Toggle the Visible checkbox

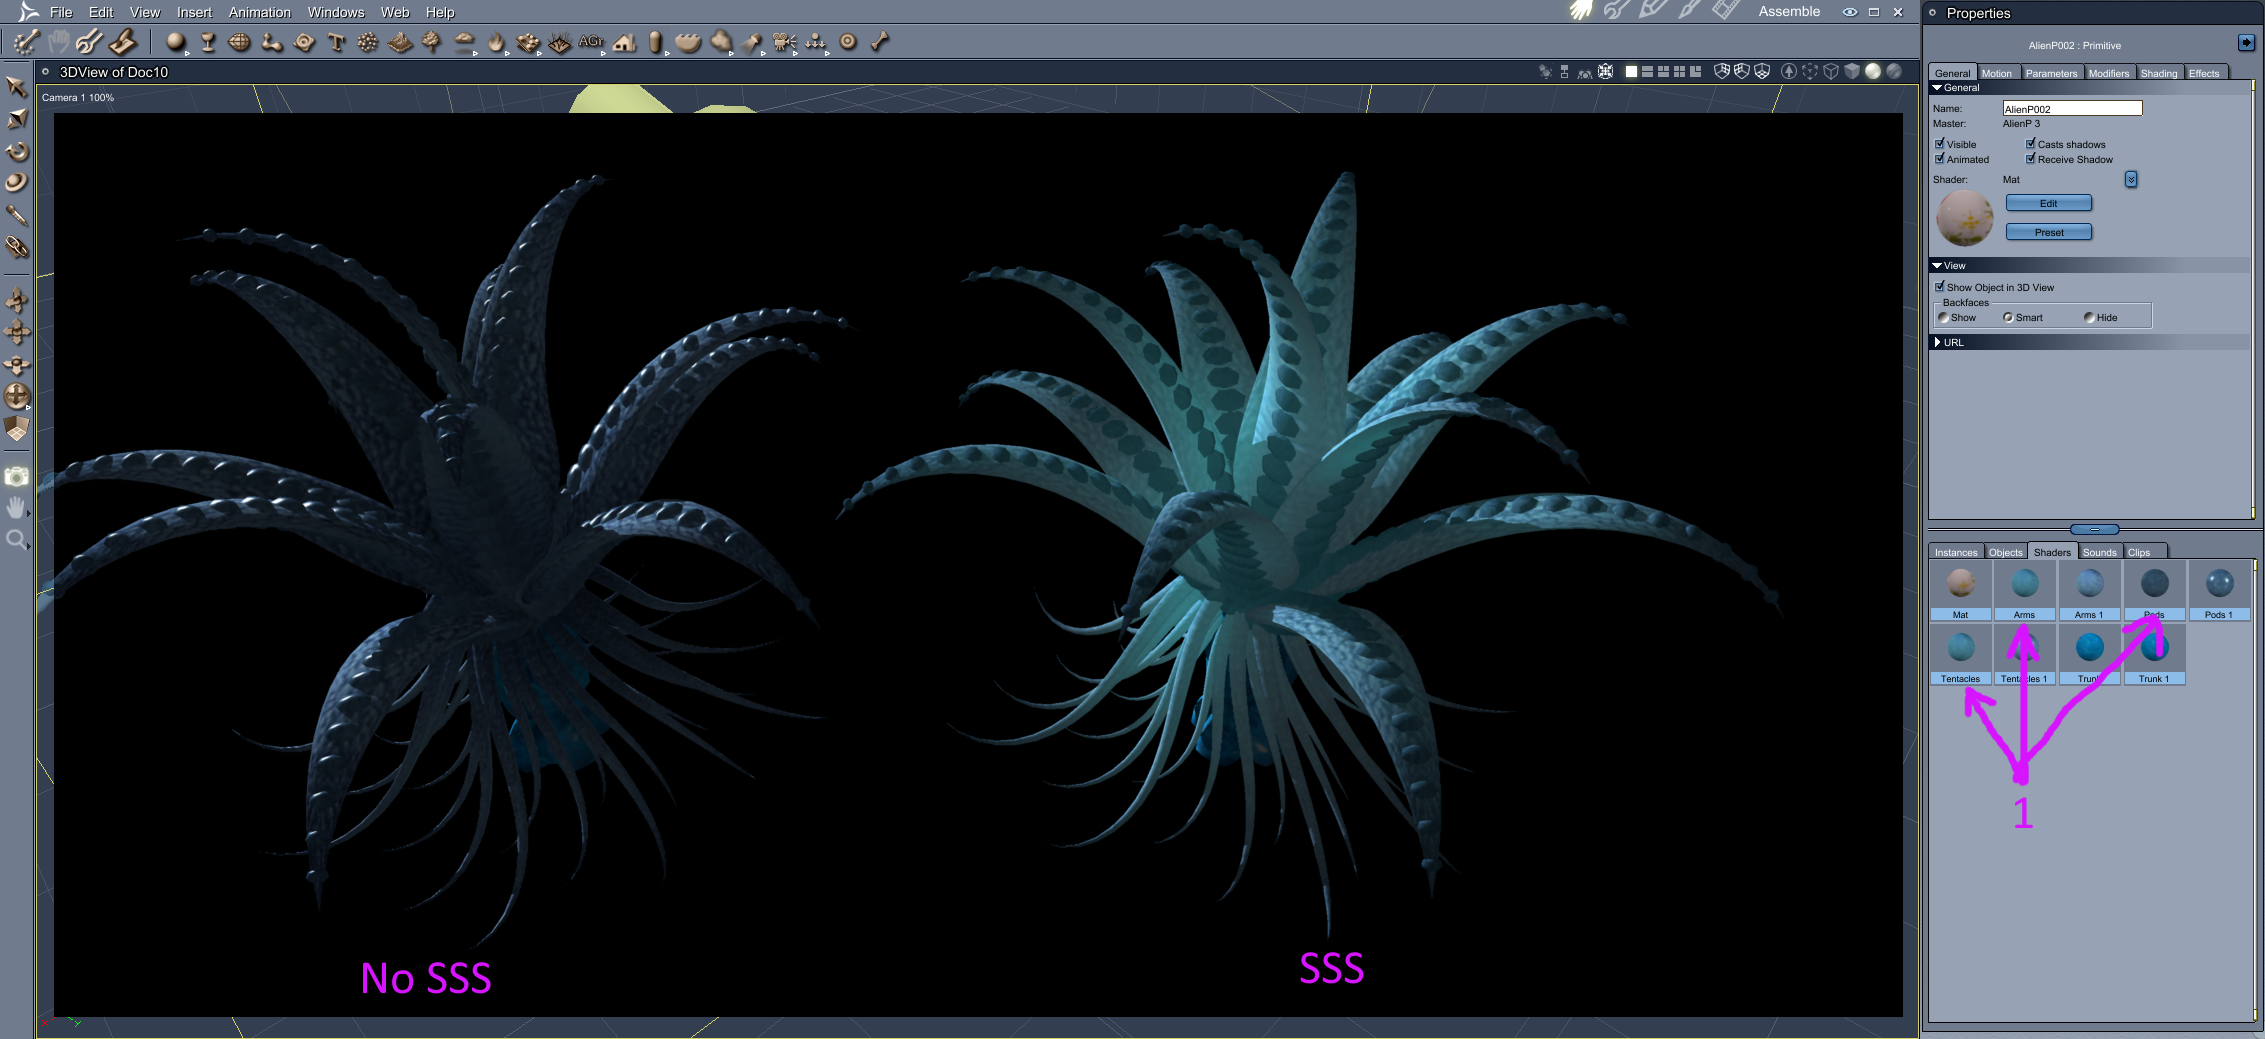(x=1940, y=144)
